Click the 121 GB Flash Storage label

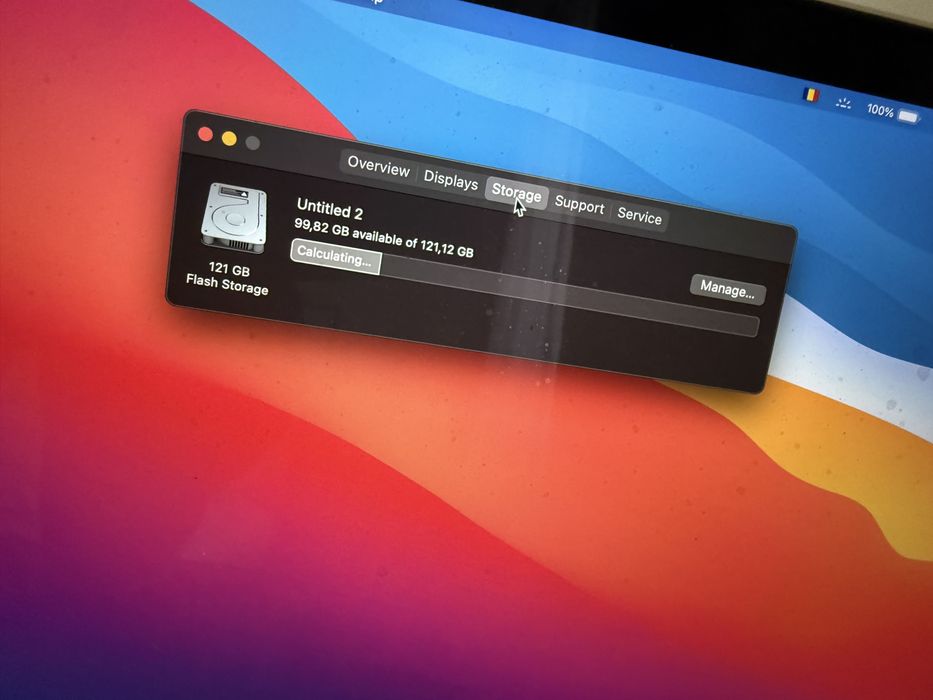pos(228,279)
